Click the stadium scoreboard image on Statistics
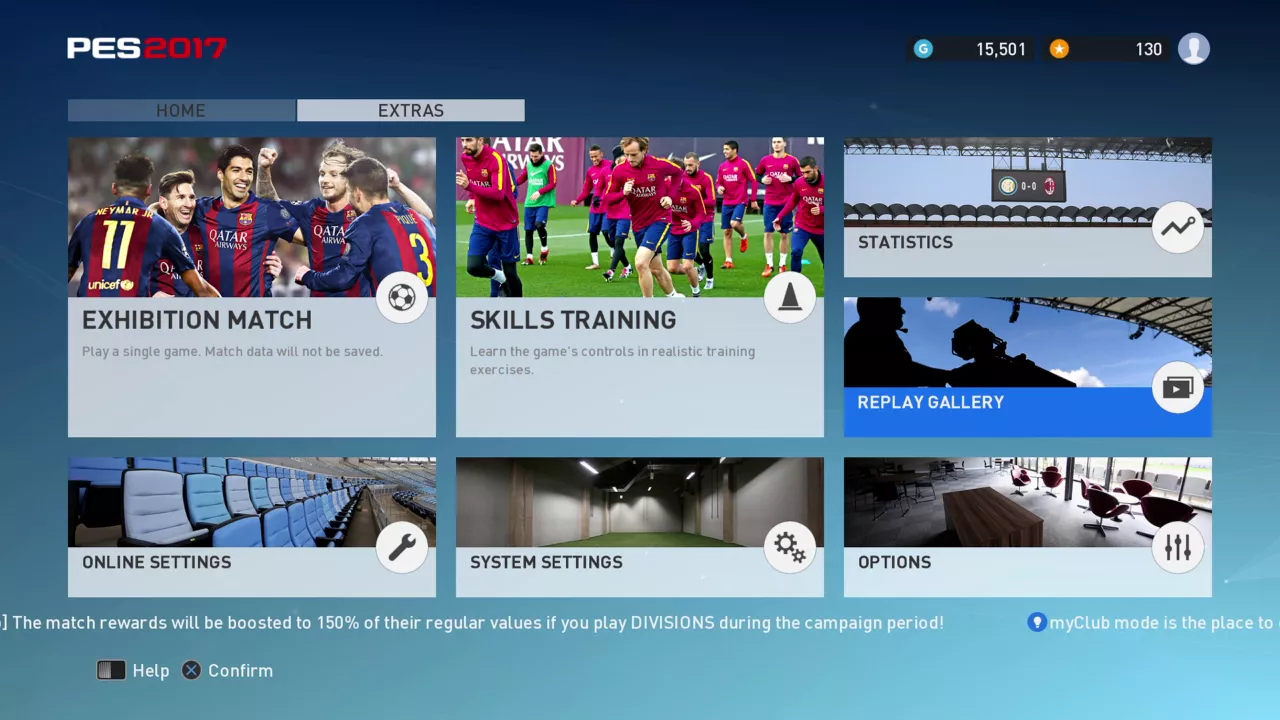Viewport: 1280px width, 720px height. pyautogui.click(x=1028, y=182)
